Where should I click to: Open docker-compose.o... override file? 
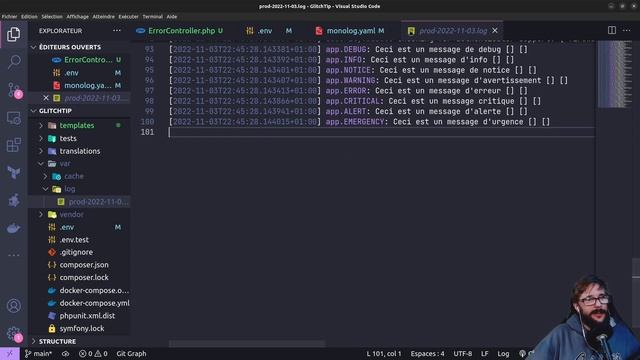pyautogui.click(x=79, y=290)
